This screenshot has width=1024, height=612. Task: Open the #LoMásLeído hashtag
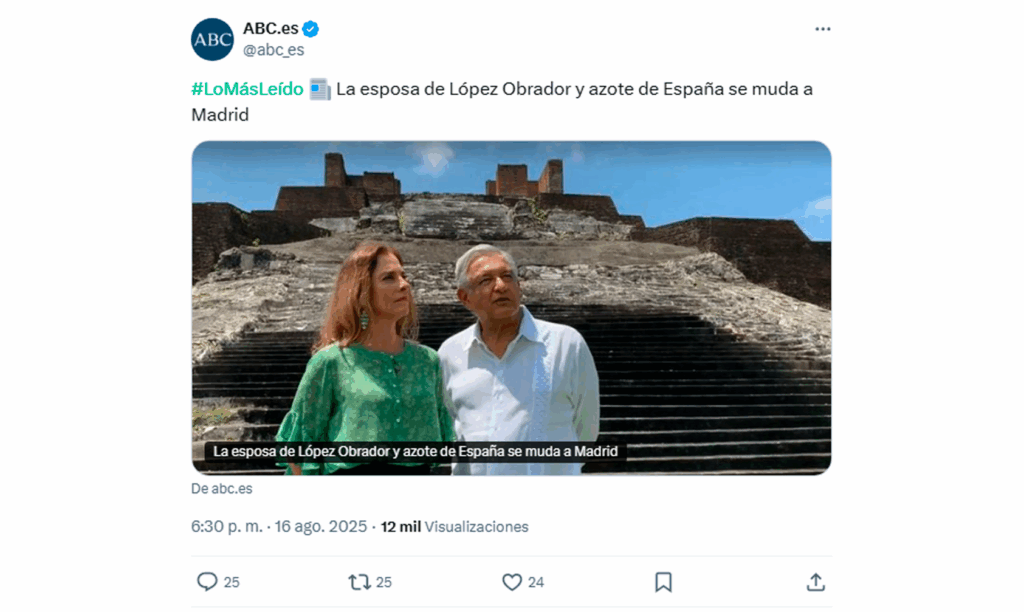point(247,89)
